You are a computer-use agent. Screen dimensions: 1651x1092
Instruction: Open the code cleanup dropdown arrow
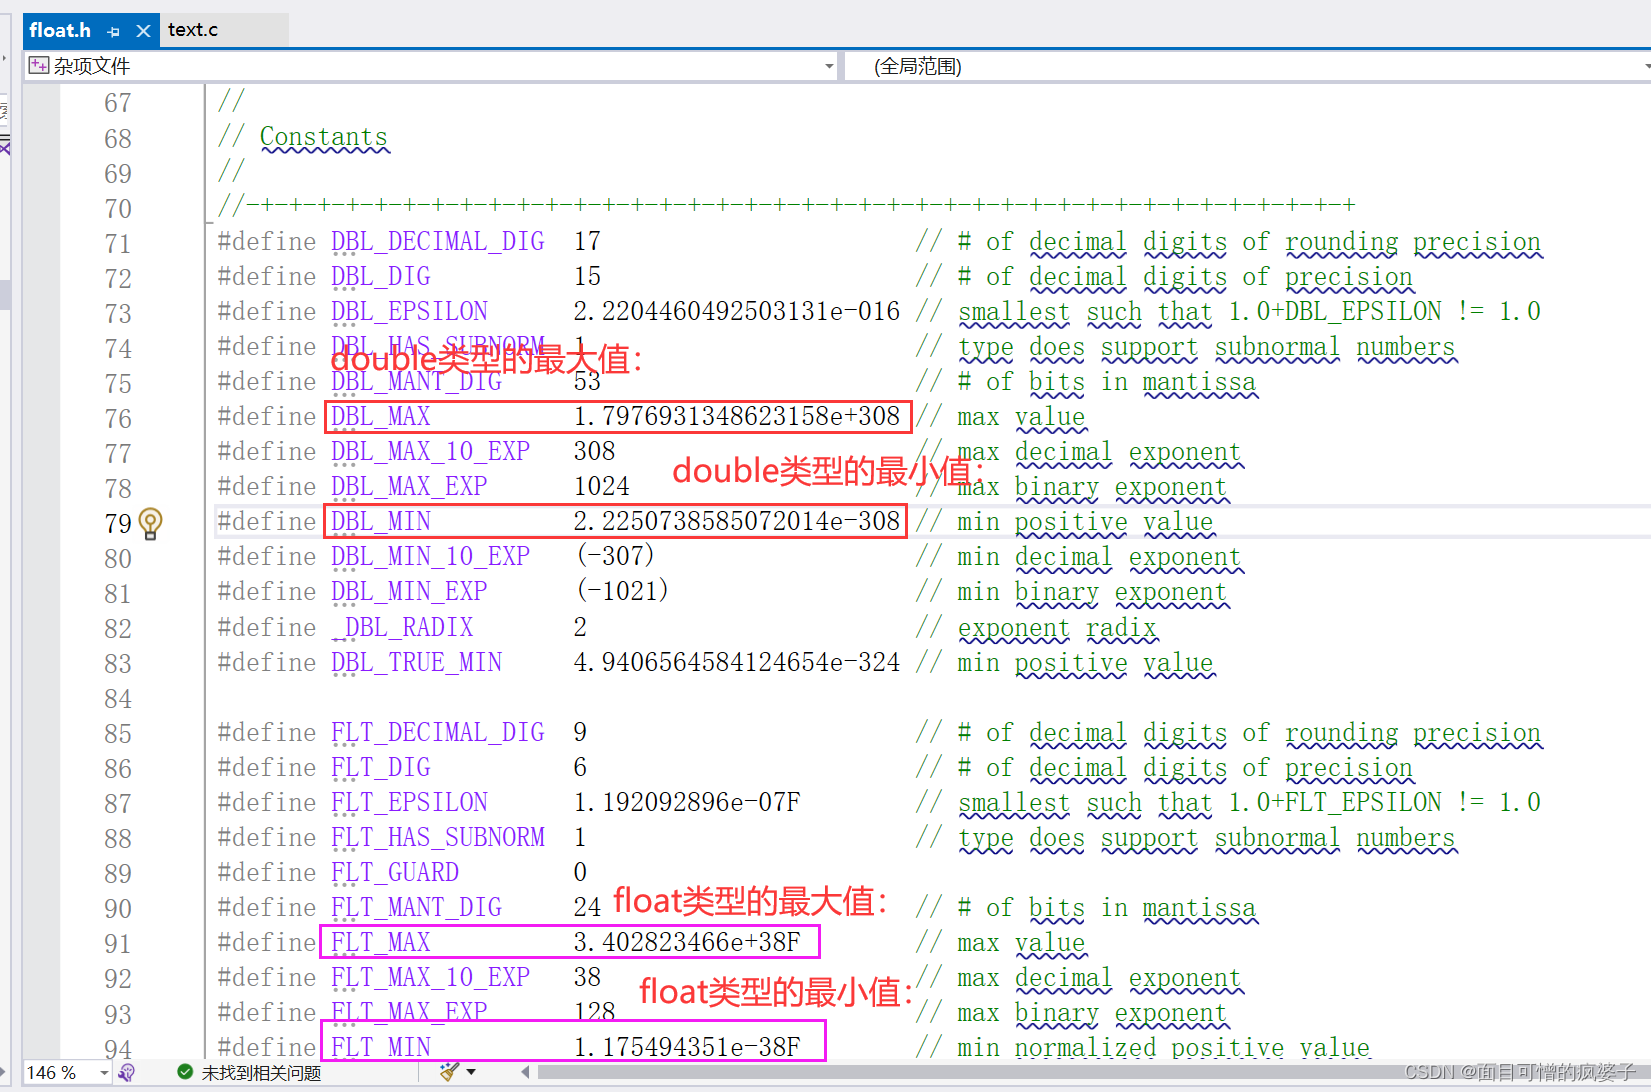click(471, 1072)
